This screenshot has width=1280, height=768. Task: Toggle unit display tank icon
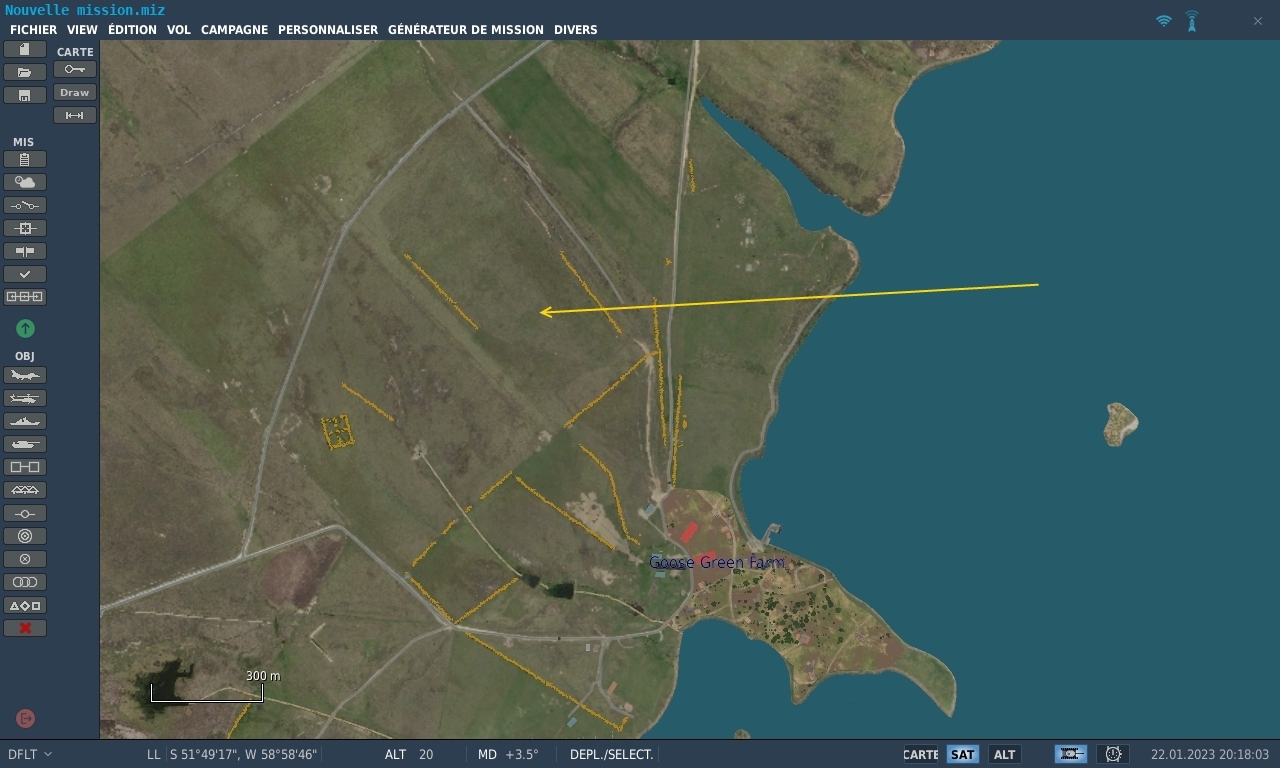pyautogui.click(x=1071, y=754)
